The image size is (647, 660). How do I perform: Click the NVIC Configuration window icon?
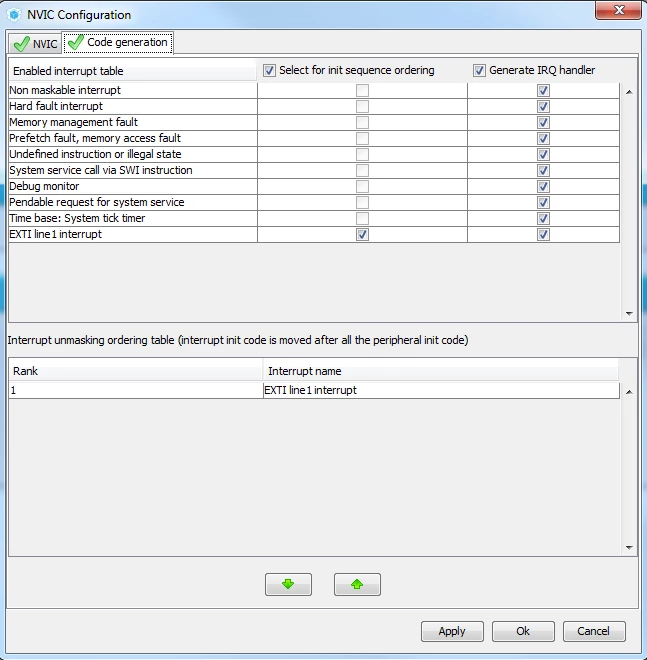[14, 15]
